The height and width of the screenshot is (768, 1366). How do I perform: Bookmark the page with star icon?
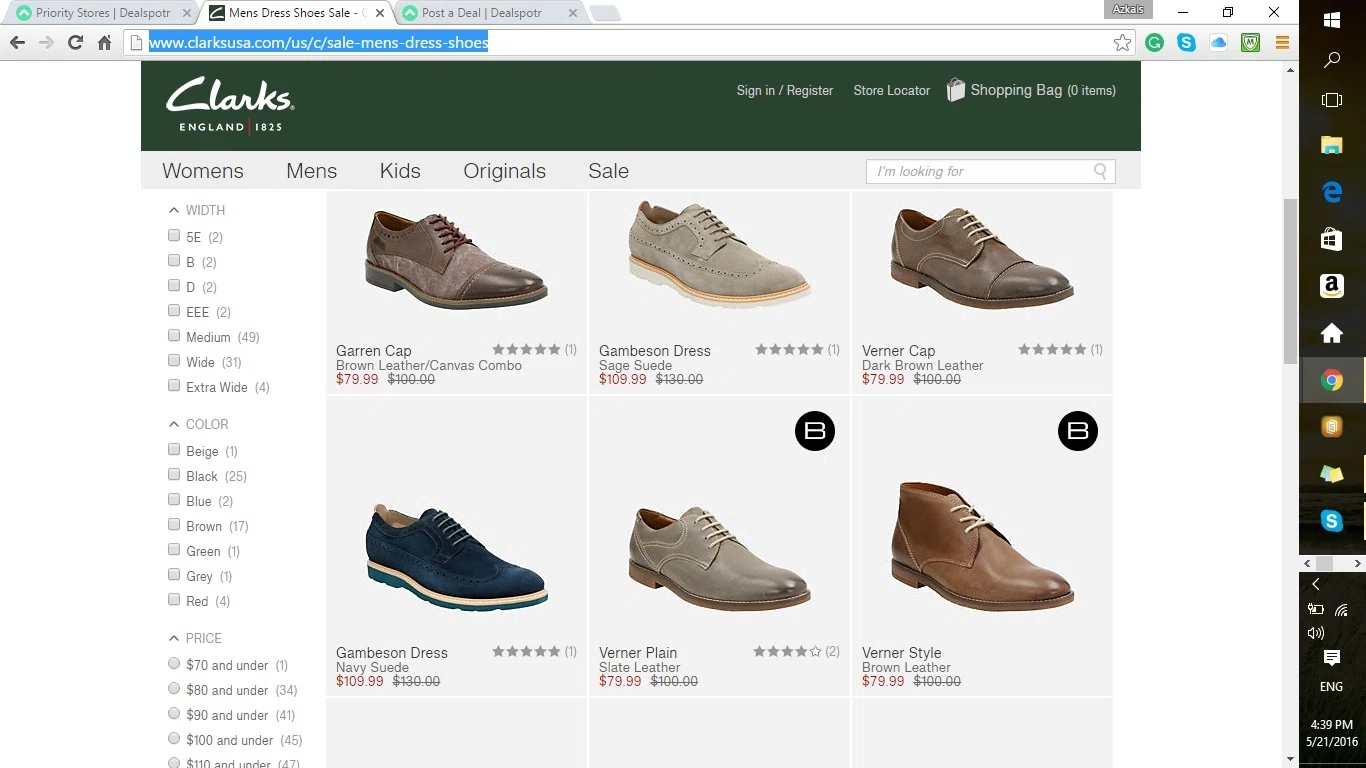tap(1122, 43)
